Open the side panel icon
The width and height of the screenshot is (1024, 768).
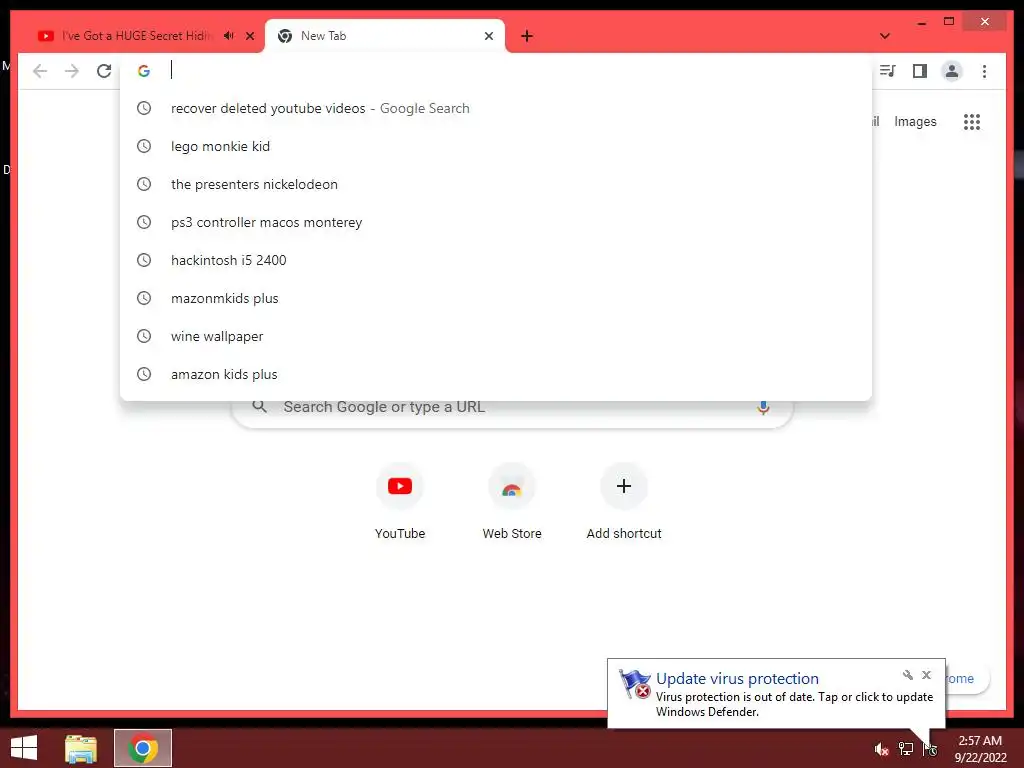[920, 71]
